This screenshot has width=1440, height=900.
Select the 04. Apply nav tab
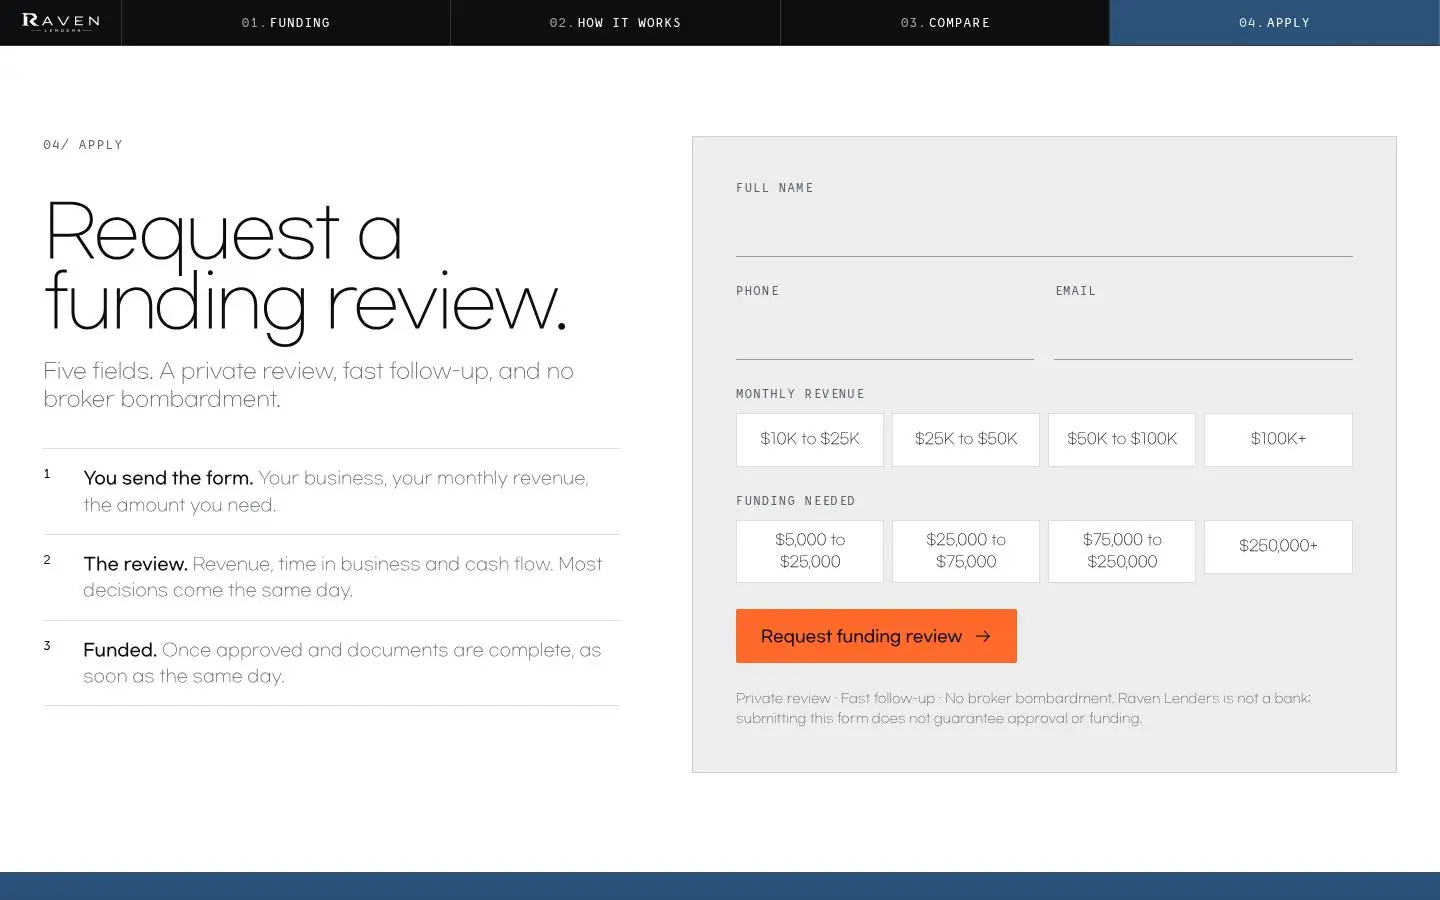(x=1274, y=22)
